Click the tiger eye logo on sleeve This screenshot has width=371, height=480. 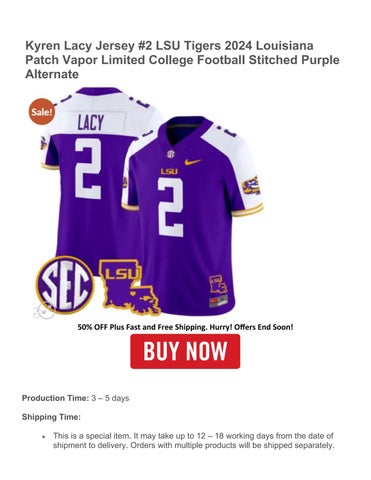[251, 186]
